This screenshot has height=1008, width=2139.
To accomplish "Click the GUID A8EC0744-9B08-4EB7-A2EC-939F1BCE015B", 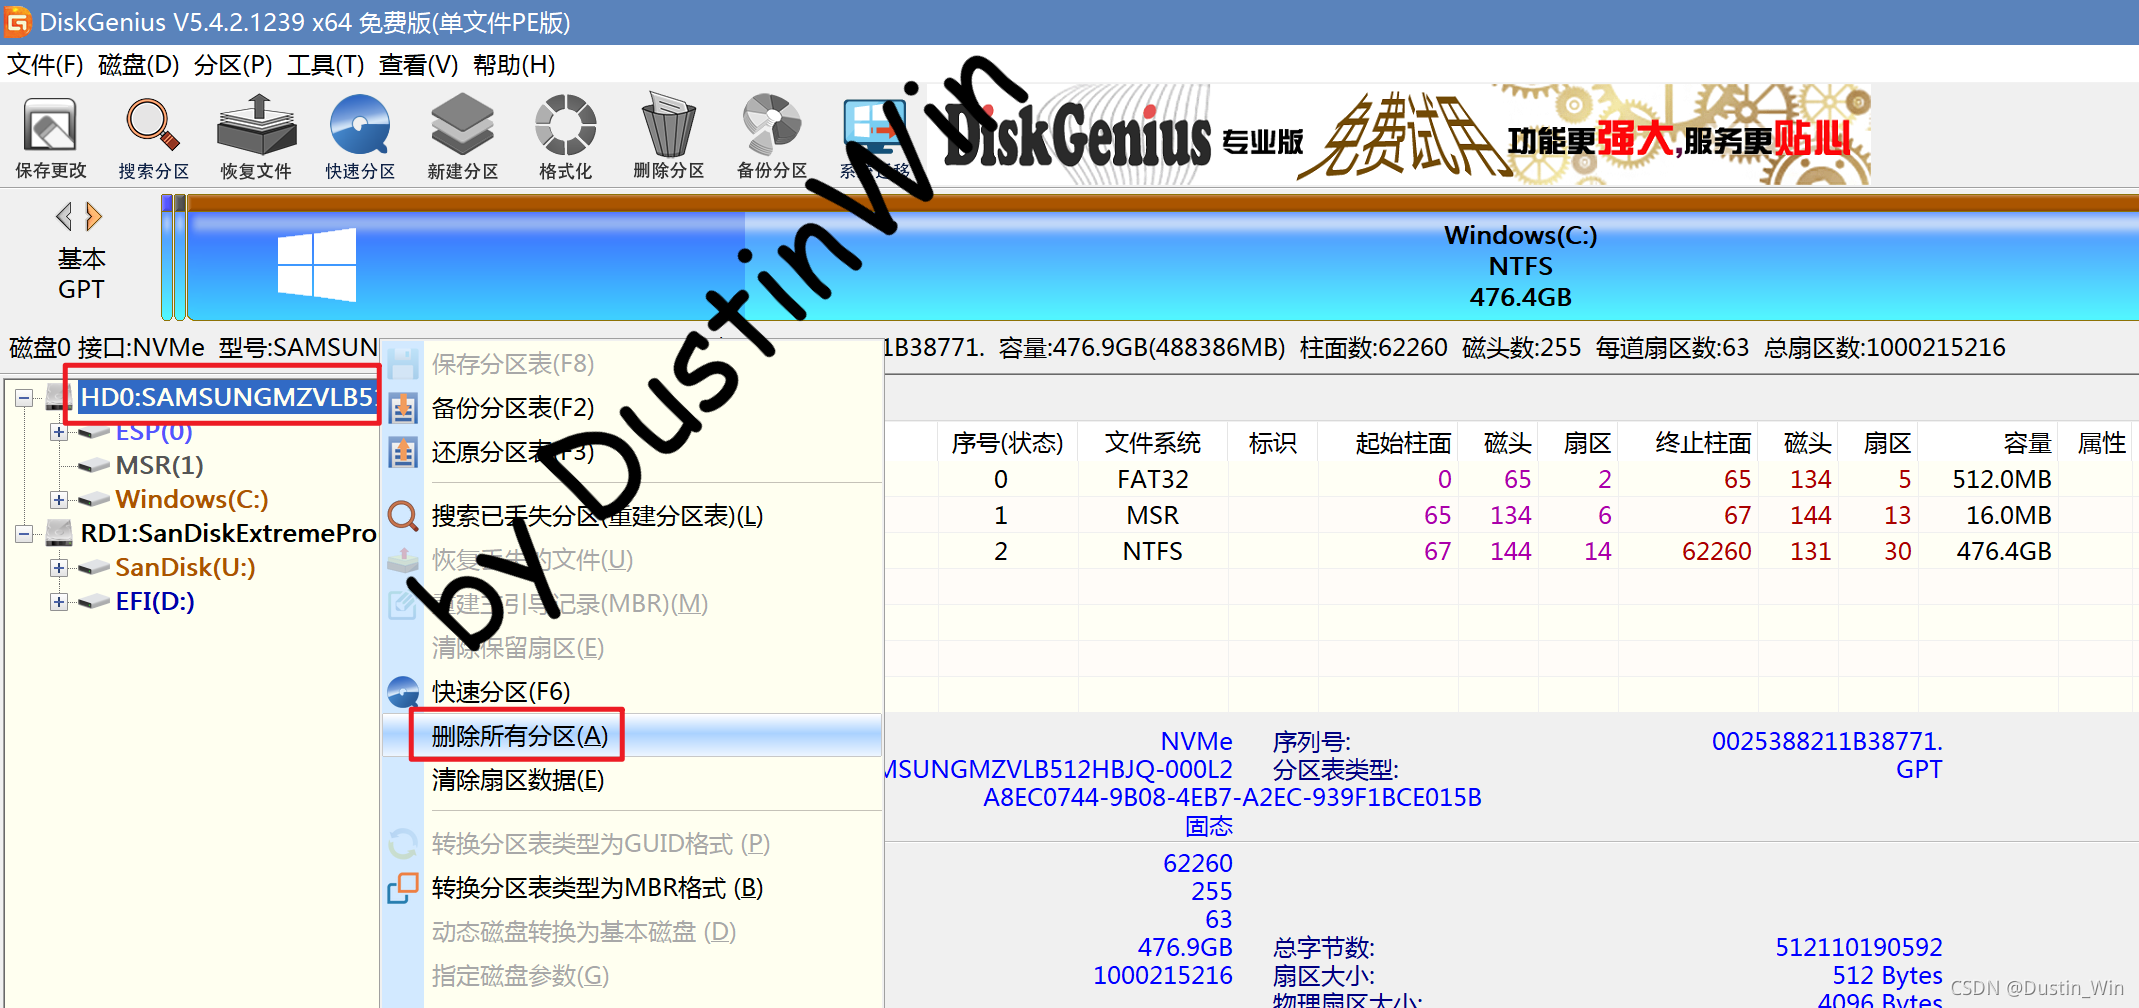I will 1232,798.
